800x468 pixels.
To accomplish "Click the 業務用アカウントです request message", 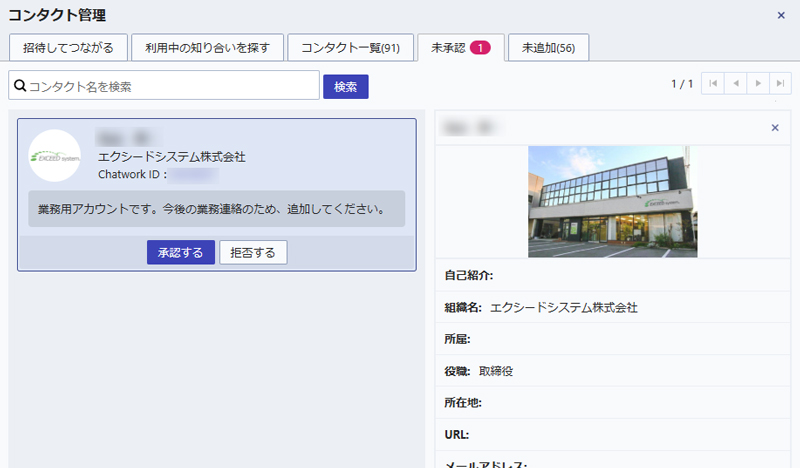I will [x=216, y=209].
